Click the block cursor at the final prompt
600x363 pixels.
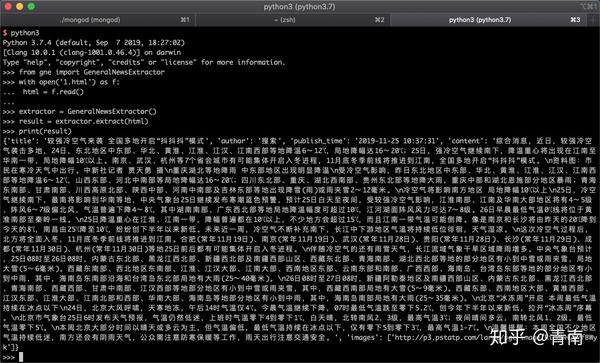21,357
